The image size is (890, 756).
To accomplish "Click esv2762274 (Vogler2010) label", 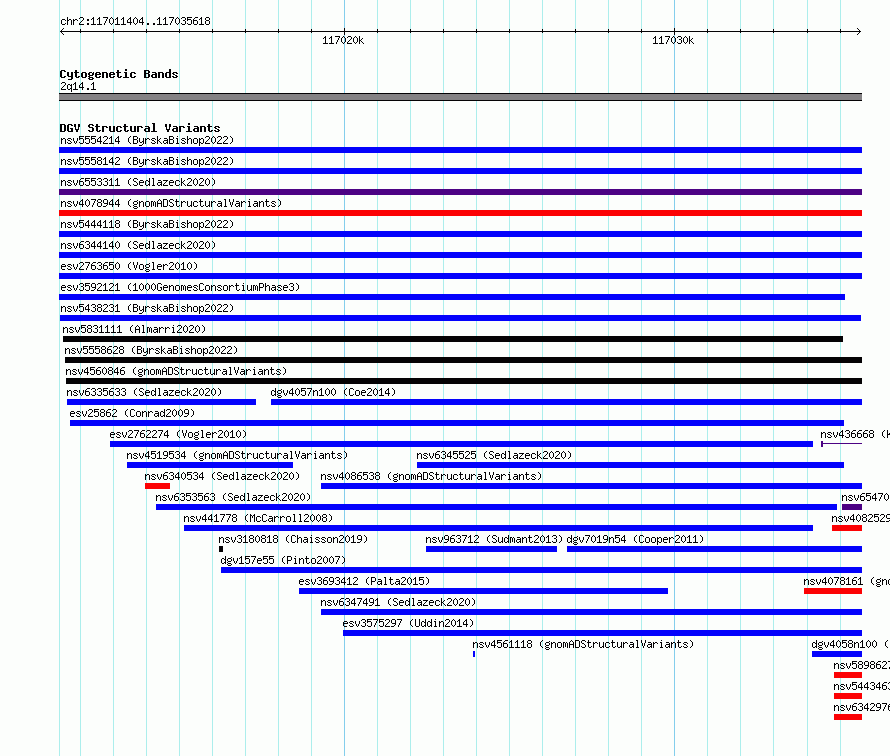I will [178, 434].
